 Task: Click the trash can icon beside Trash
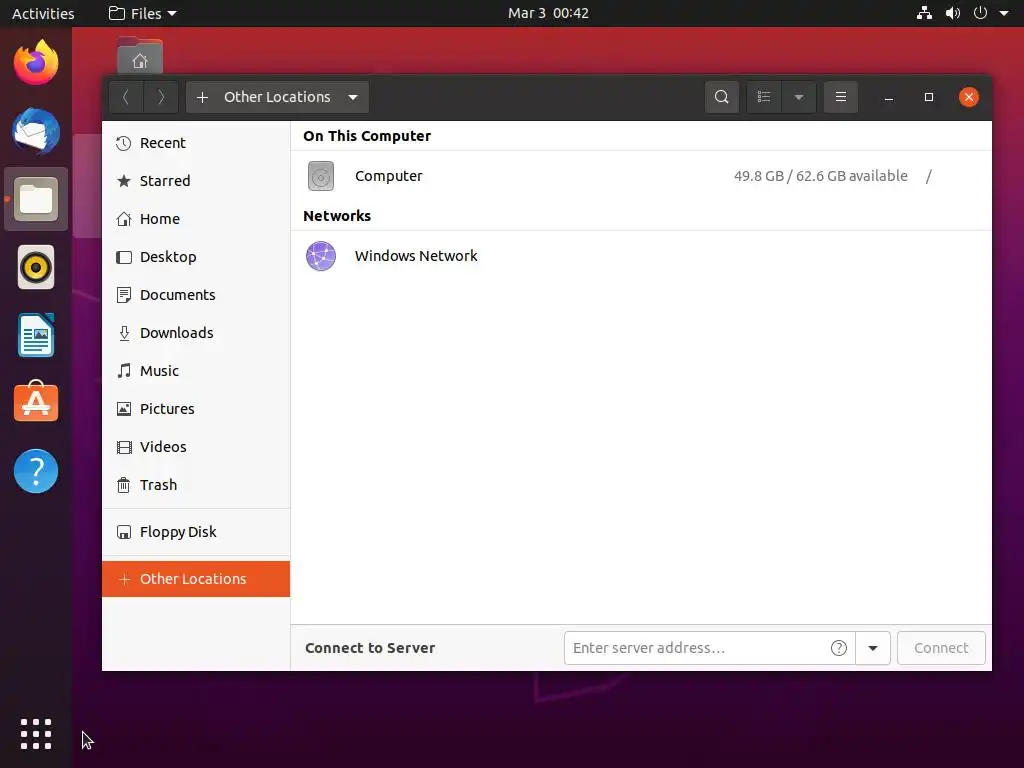pos(123,485)
